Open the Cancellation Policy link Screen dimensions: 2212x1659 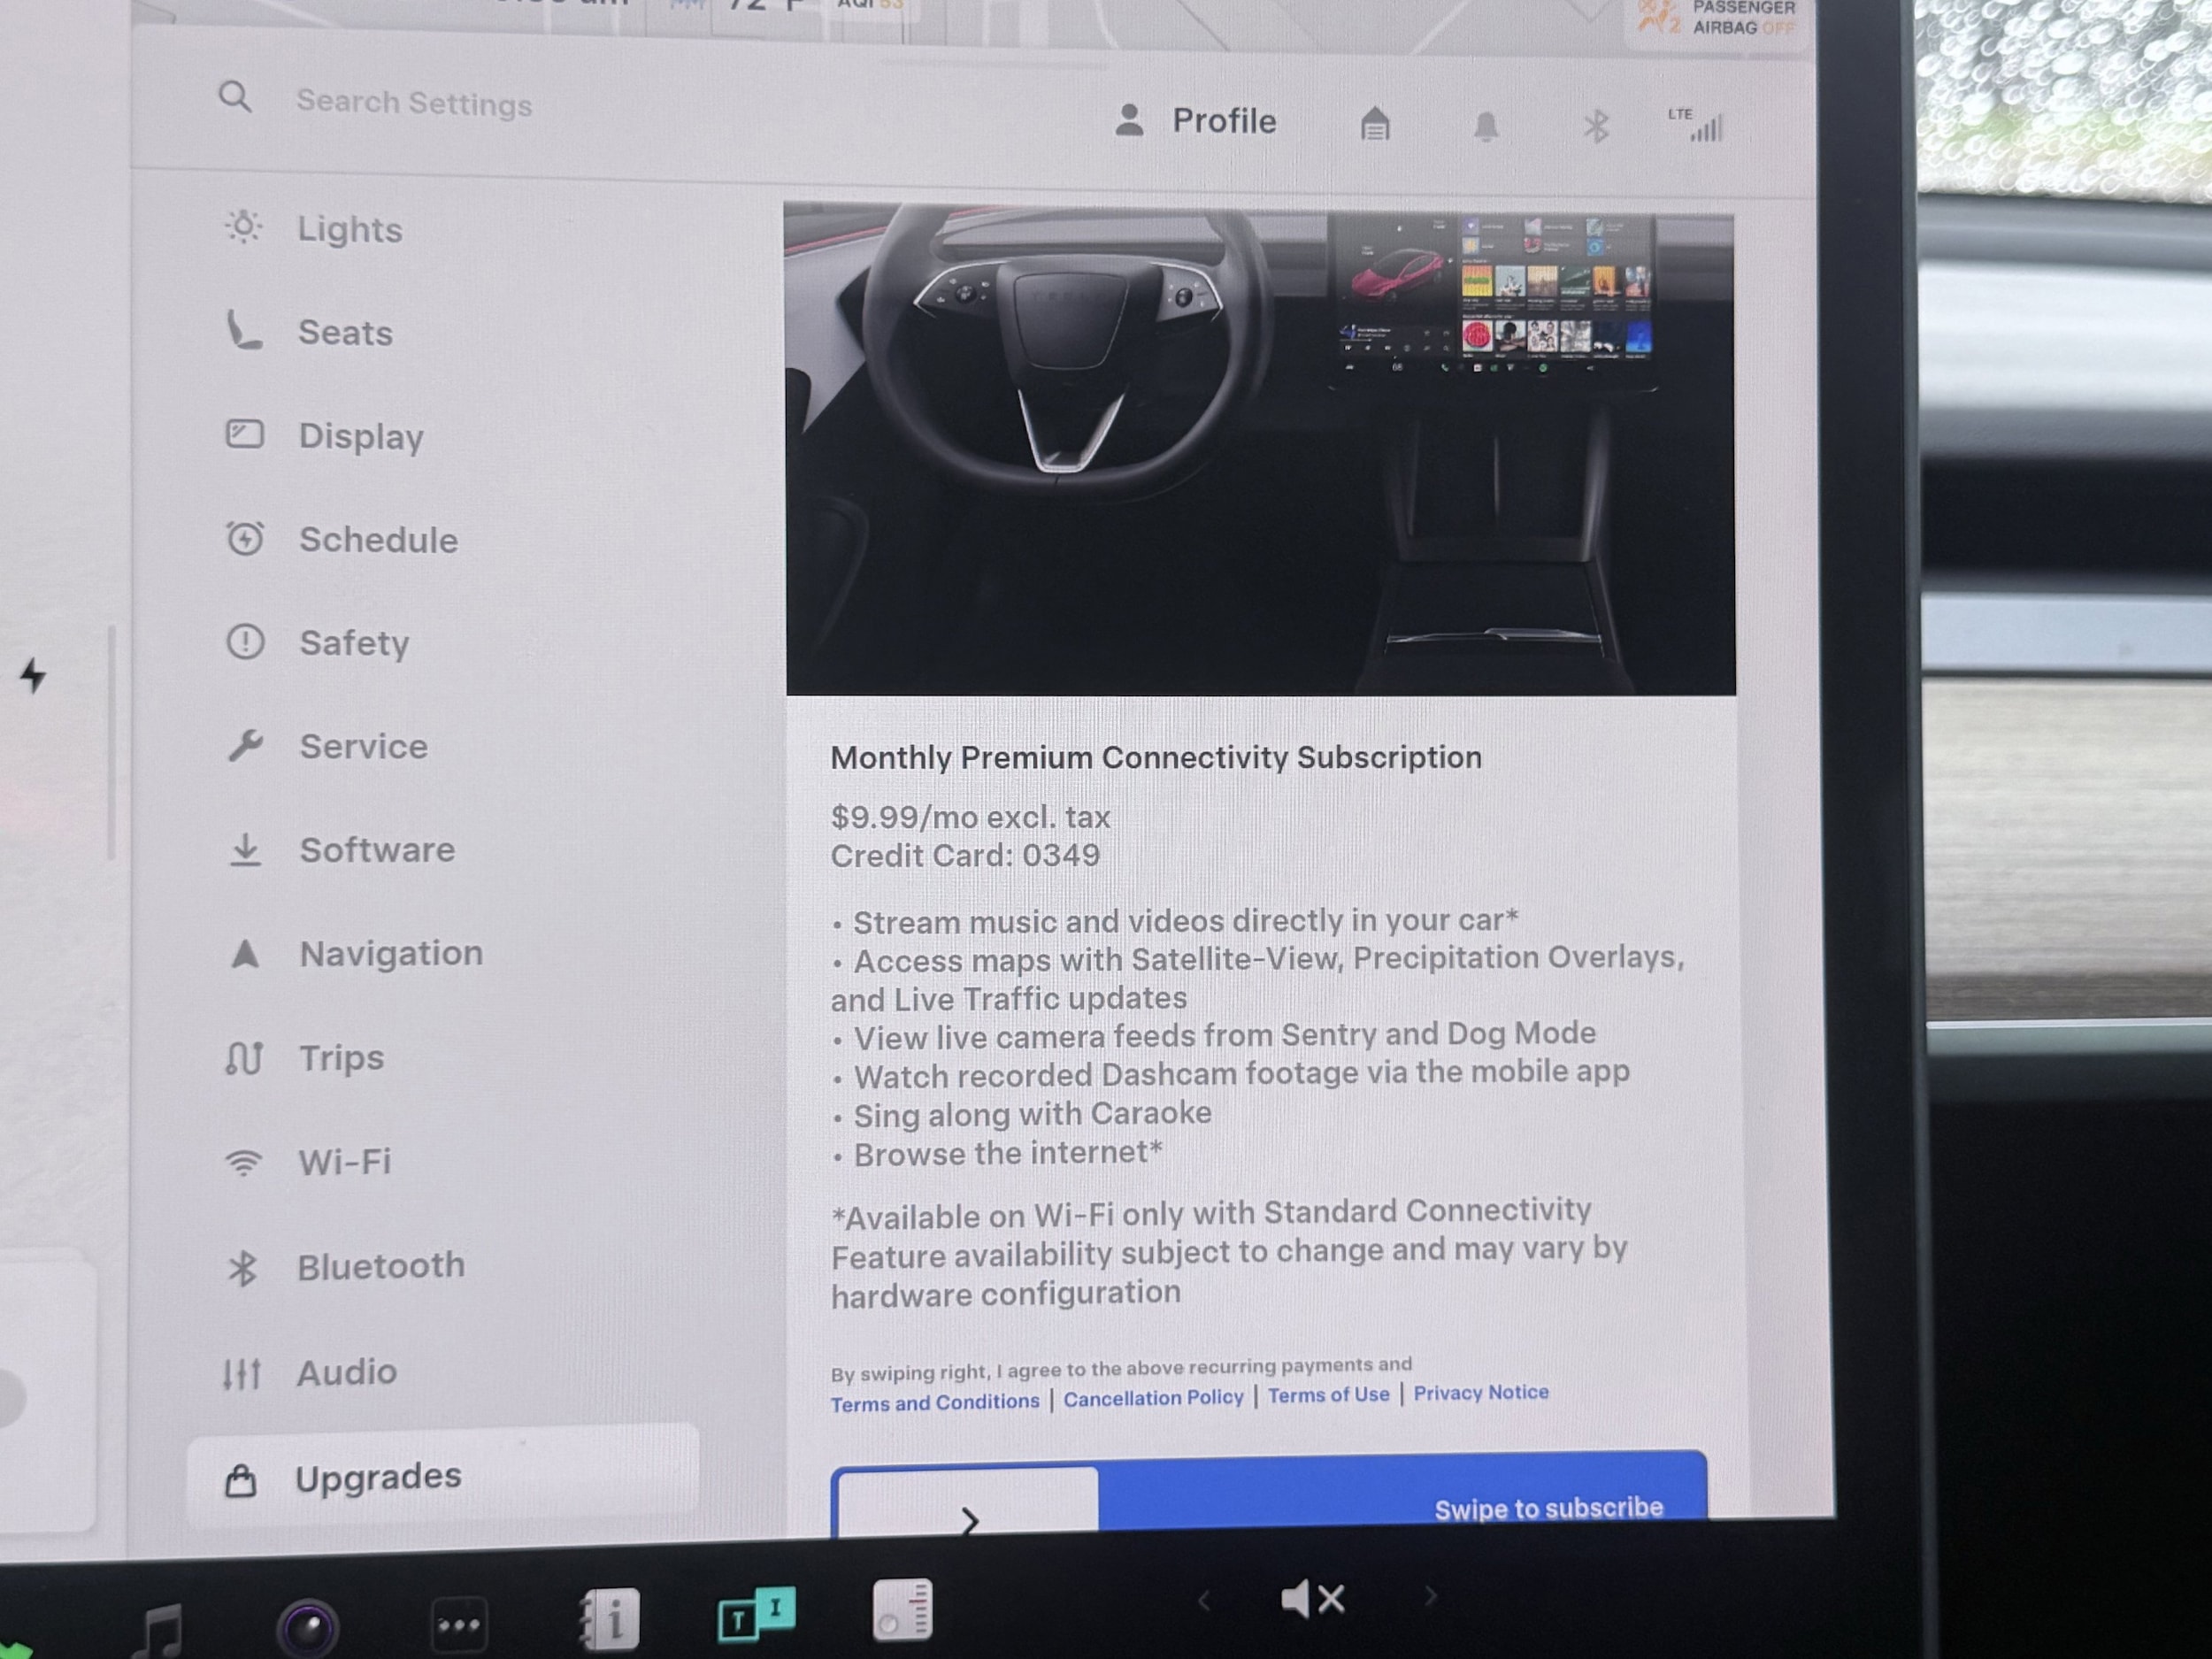point(1153,1398)
